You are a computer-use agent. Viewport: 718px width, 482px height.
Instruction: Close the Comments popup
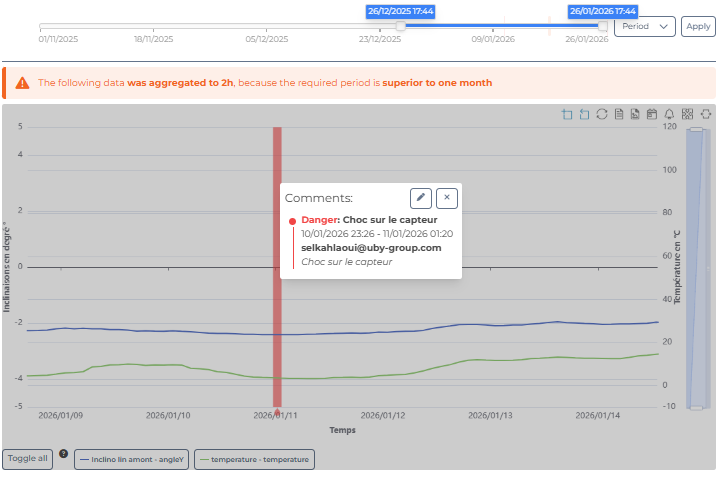coord(447,198)
